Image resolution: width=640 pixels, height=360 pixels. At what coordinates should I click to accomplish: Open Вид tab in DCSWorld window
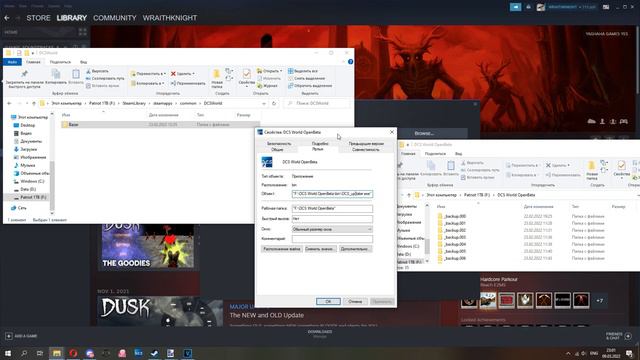click(x=84, y=62)
